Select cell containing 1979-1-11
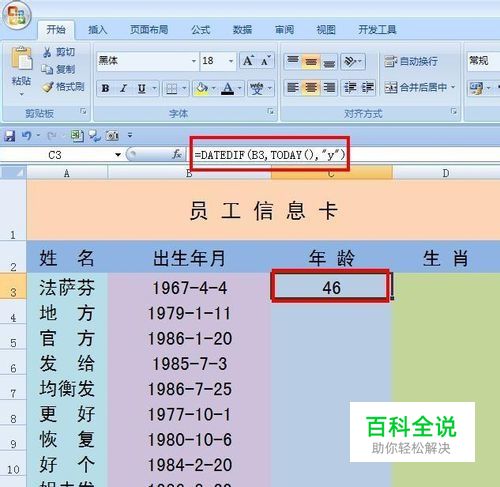500x487 pixels. 189,313
